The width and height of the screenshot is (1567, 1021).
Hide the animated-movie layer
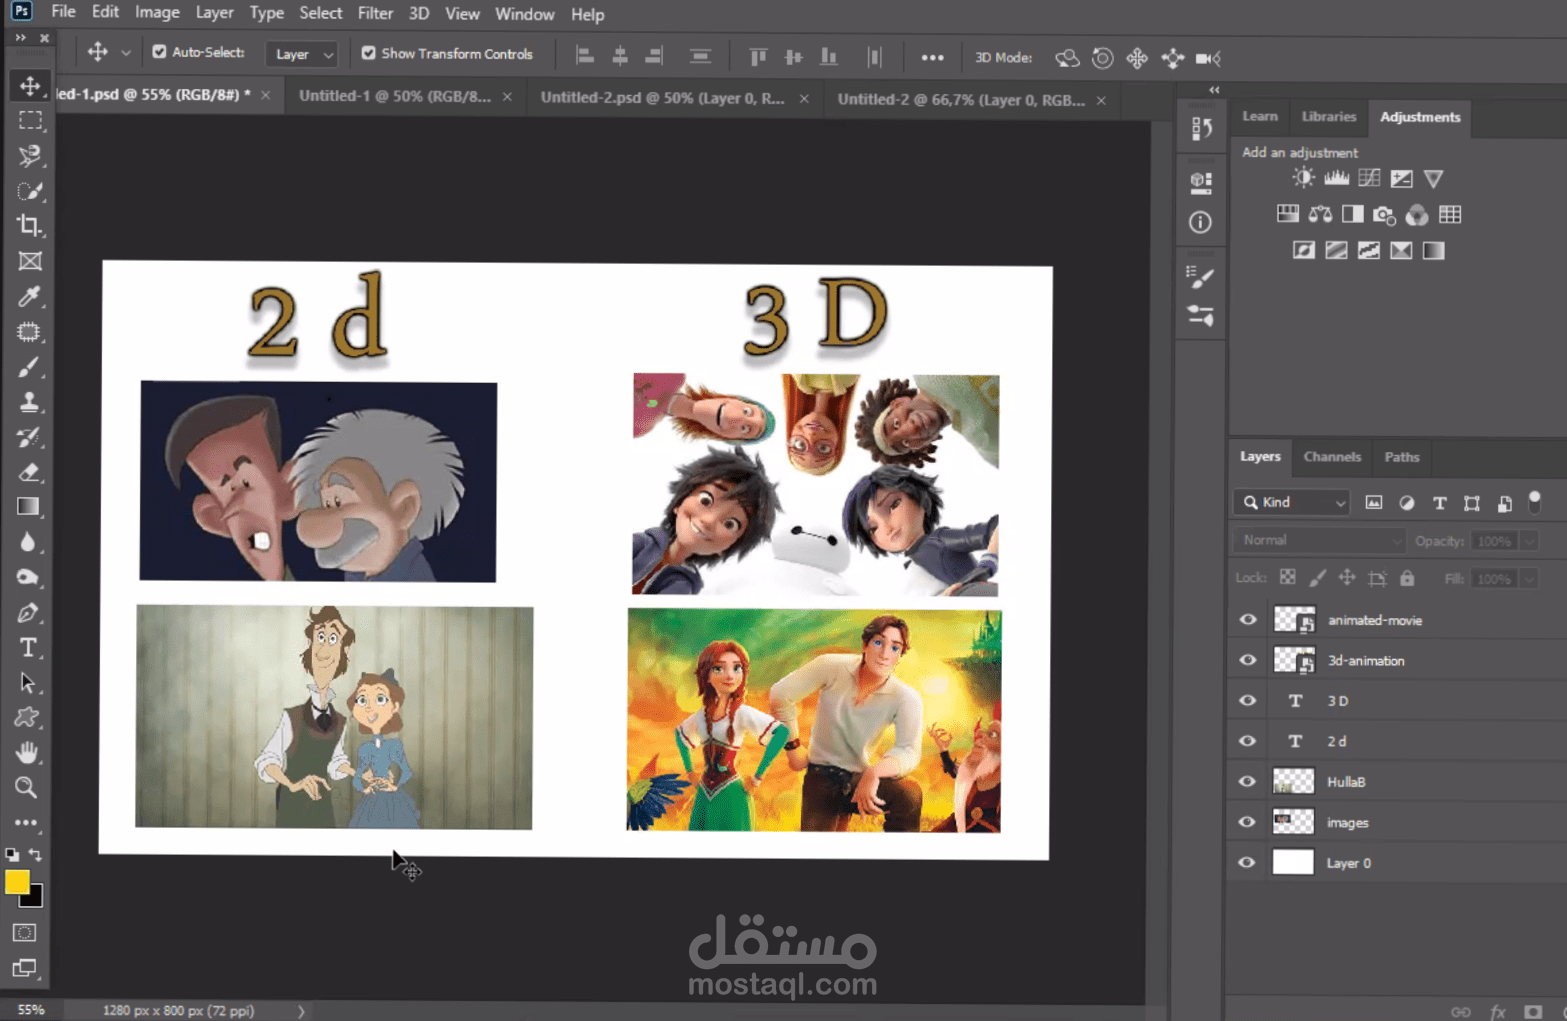point(1247,620)
